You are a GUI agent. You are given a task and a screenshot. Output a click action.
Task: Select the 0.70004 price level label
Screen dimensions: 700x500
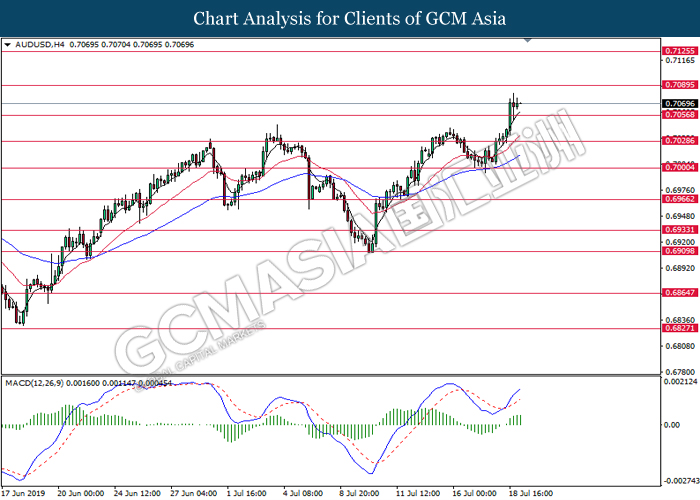point(680,167)
